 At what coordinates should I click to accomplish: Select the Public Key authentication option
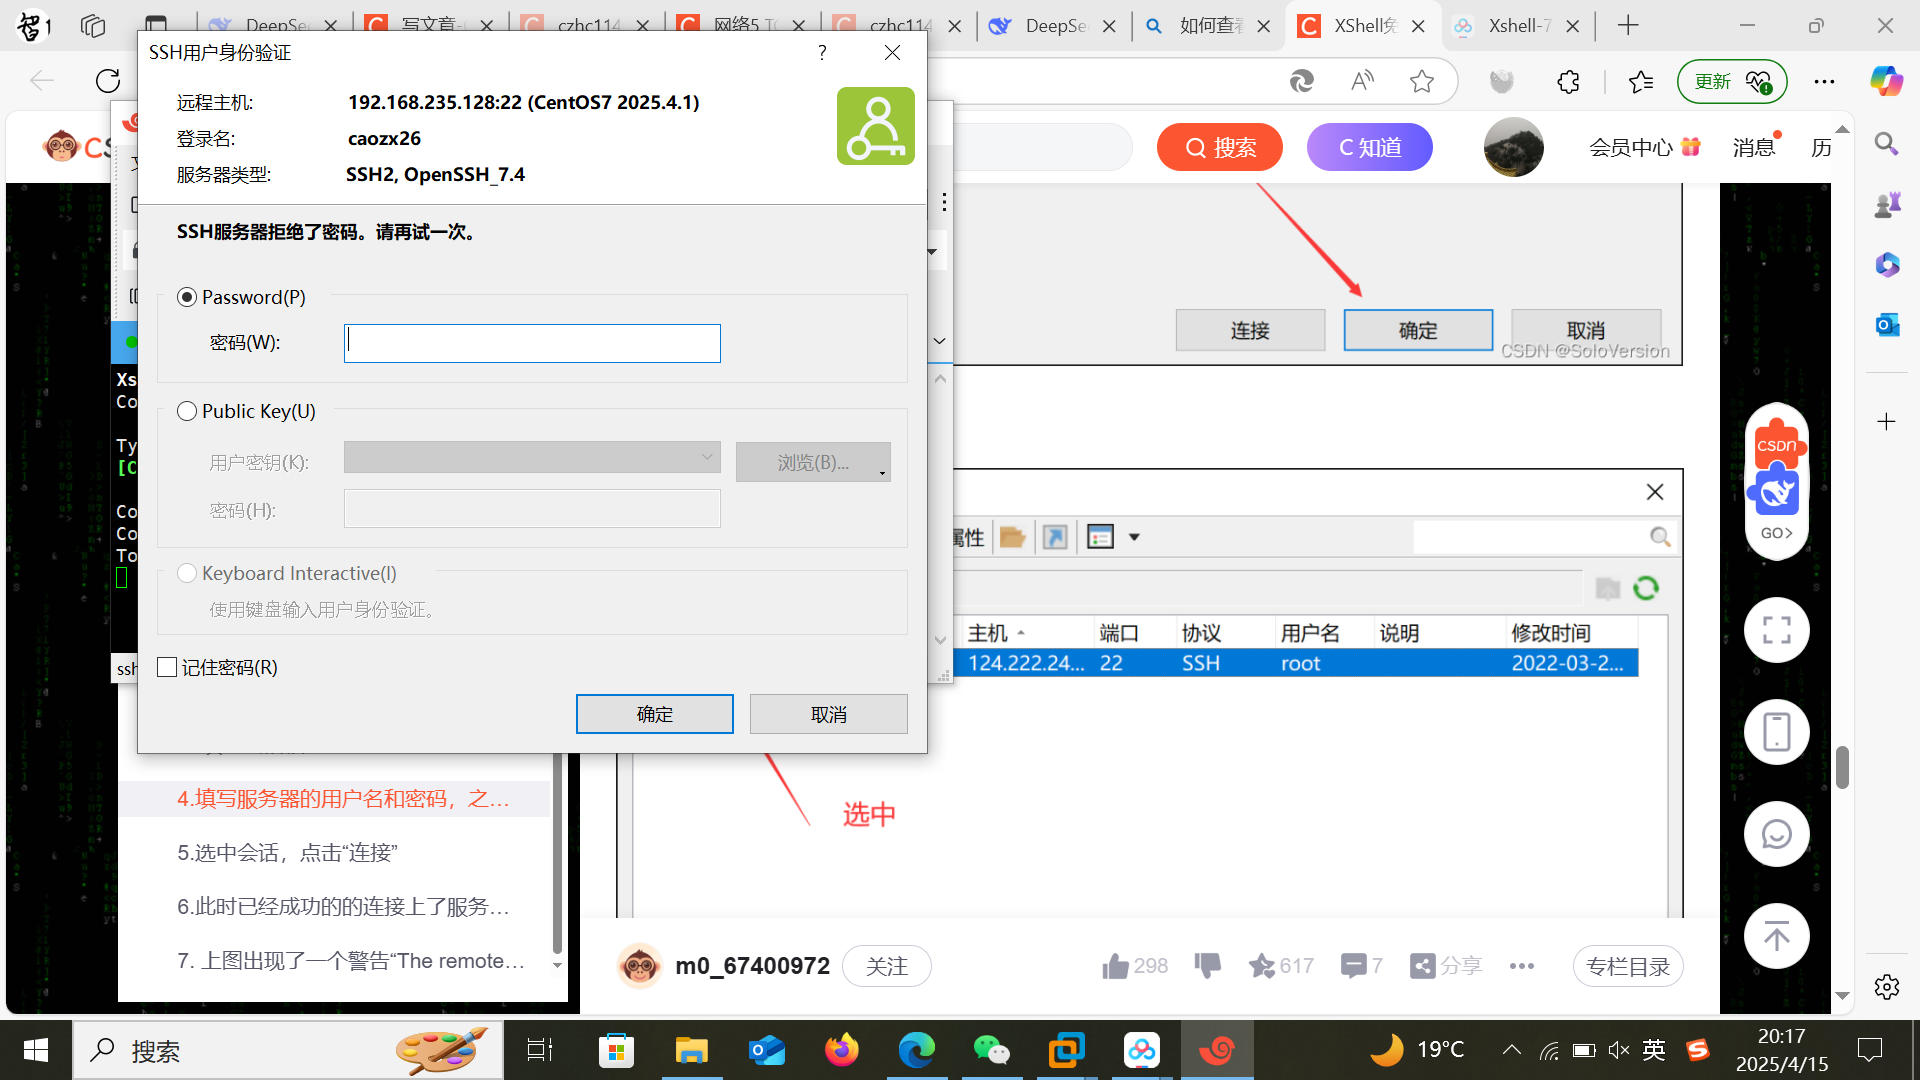(187, 412)
